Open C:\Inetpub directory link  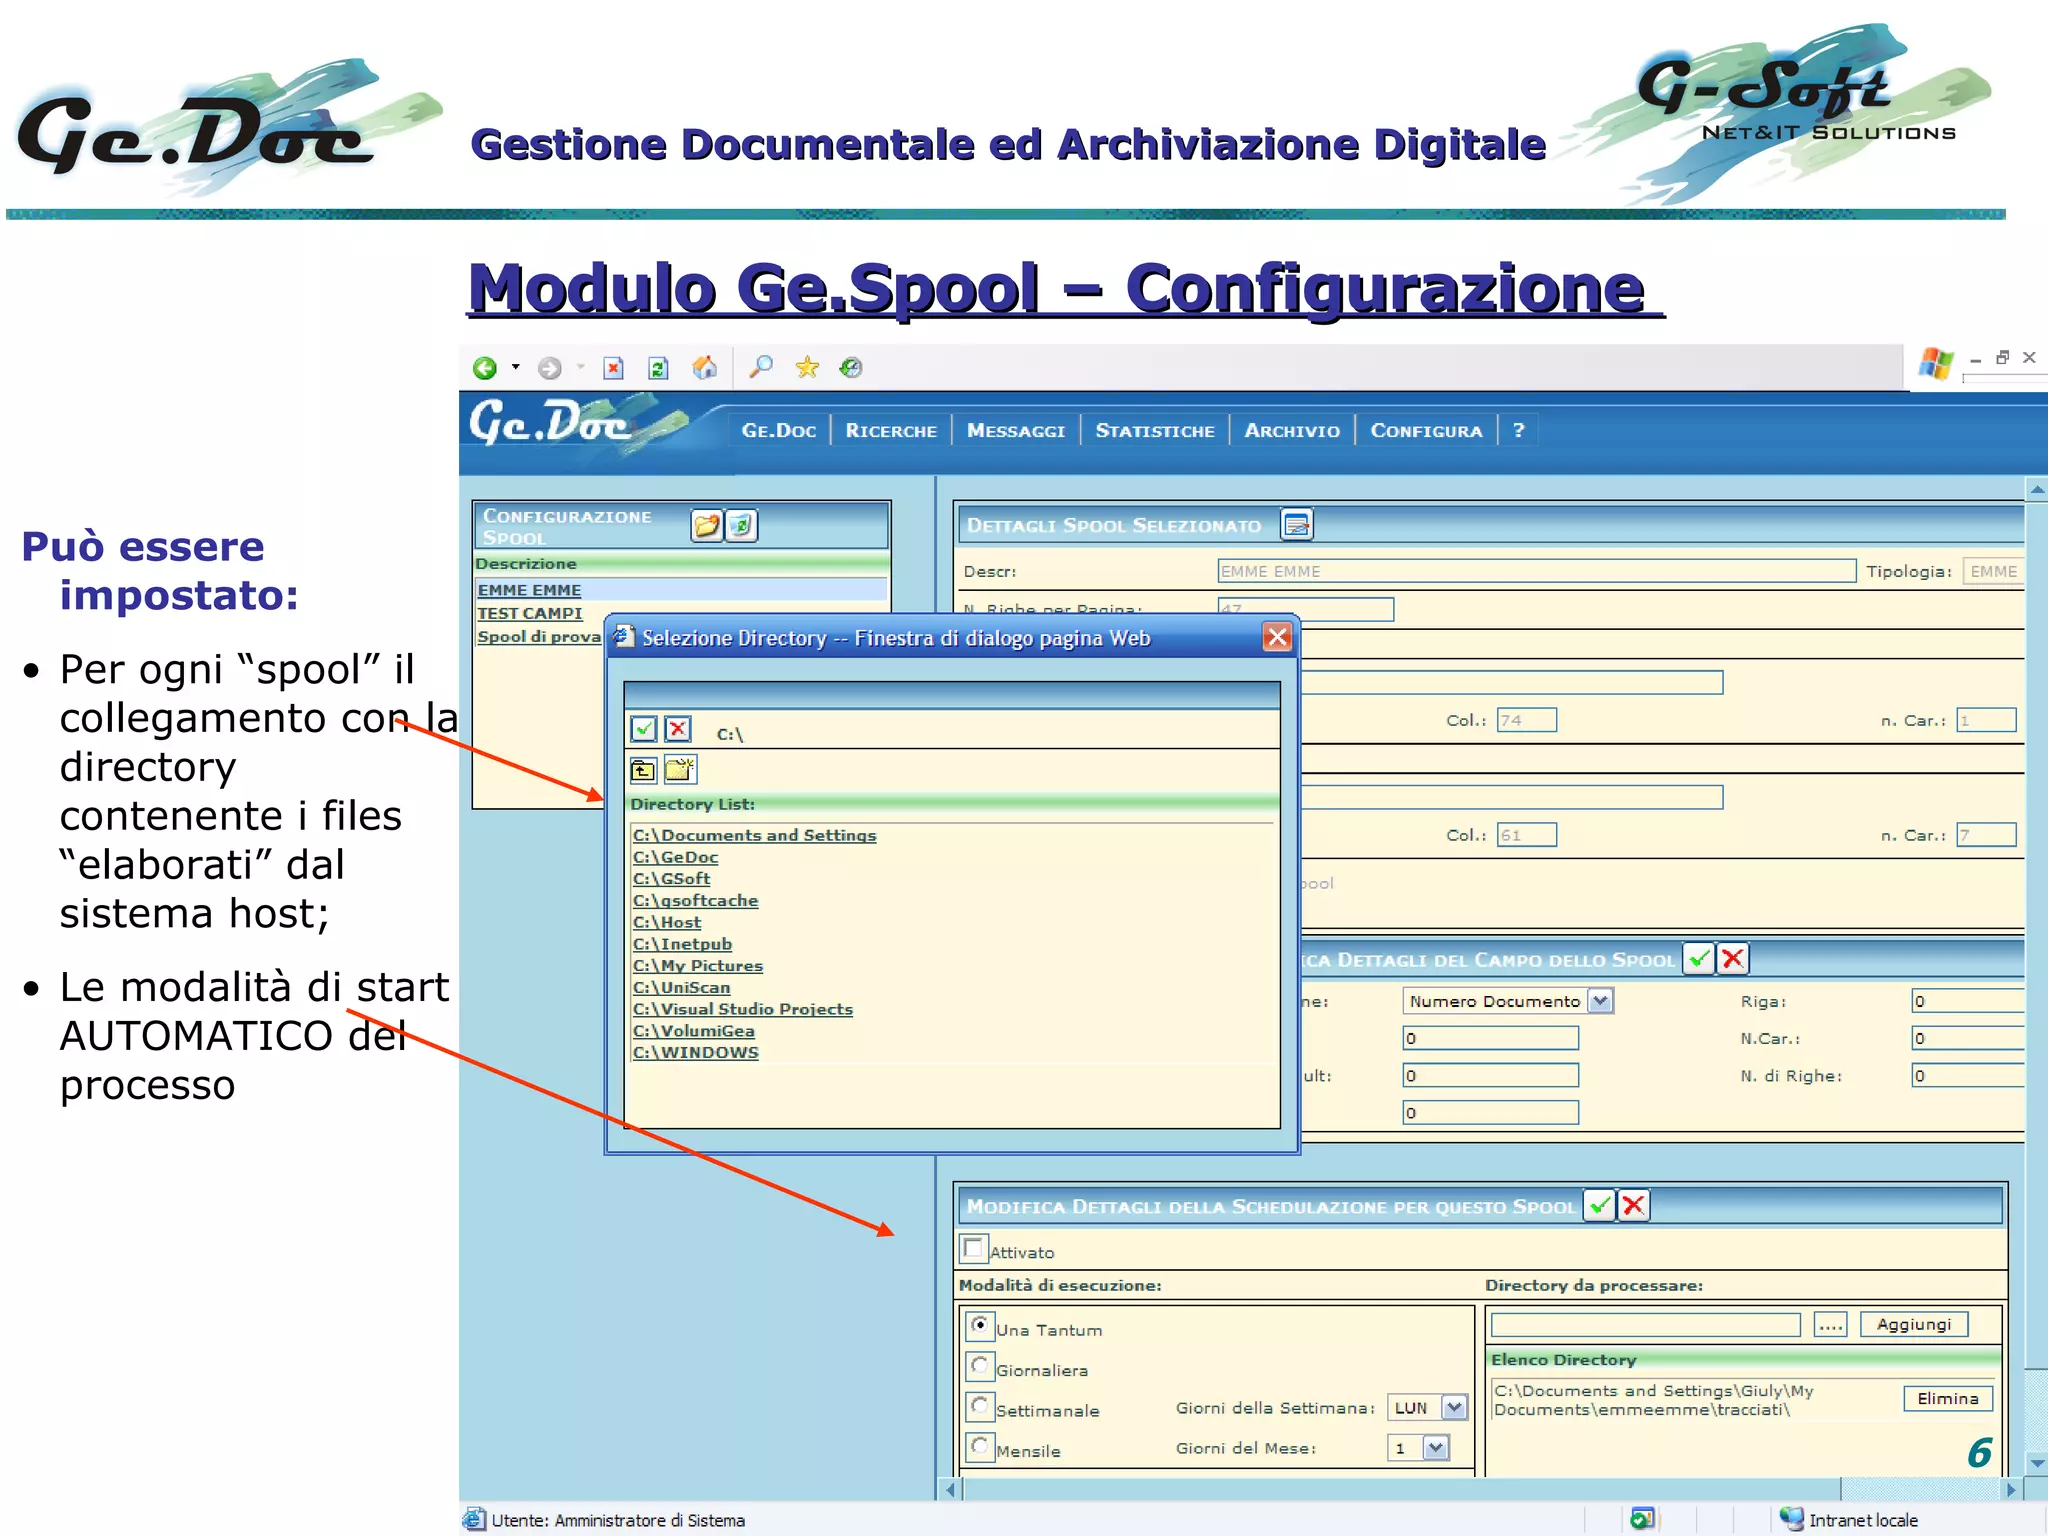point(682,944)
